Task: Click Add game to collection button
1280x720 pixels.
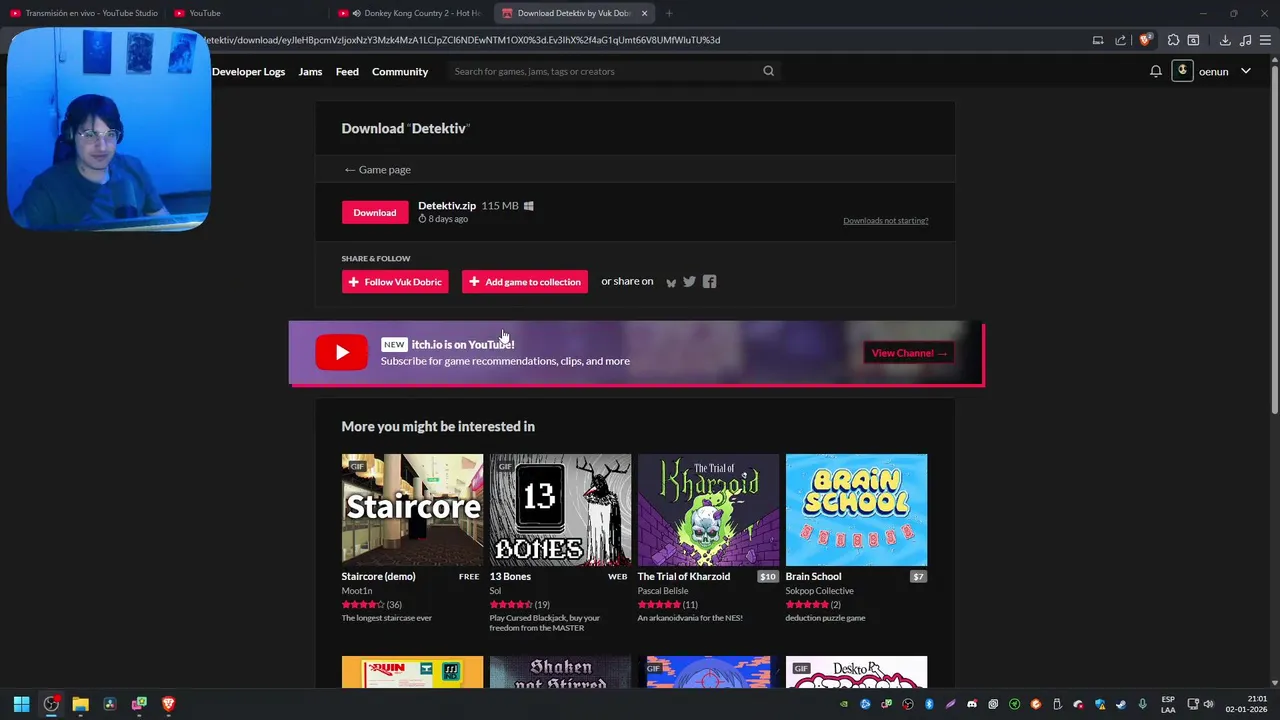Action: pyautogui.click(x=525, y=282)
